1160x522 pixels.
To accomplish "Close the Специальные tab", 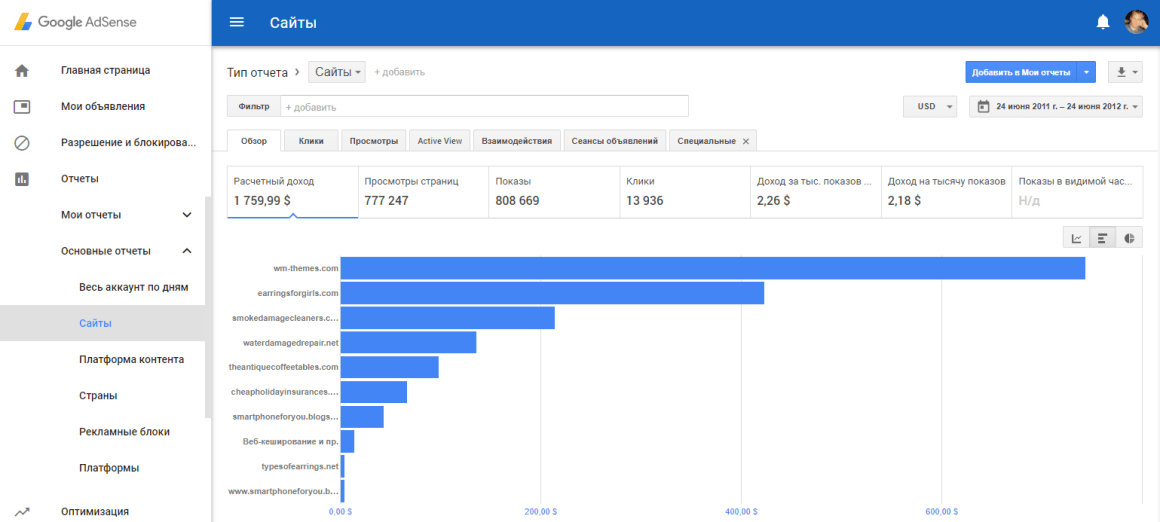I will [x=745, y=141].
